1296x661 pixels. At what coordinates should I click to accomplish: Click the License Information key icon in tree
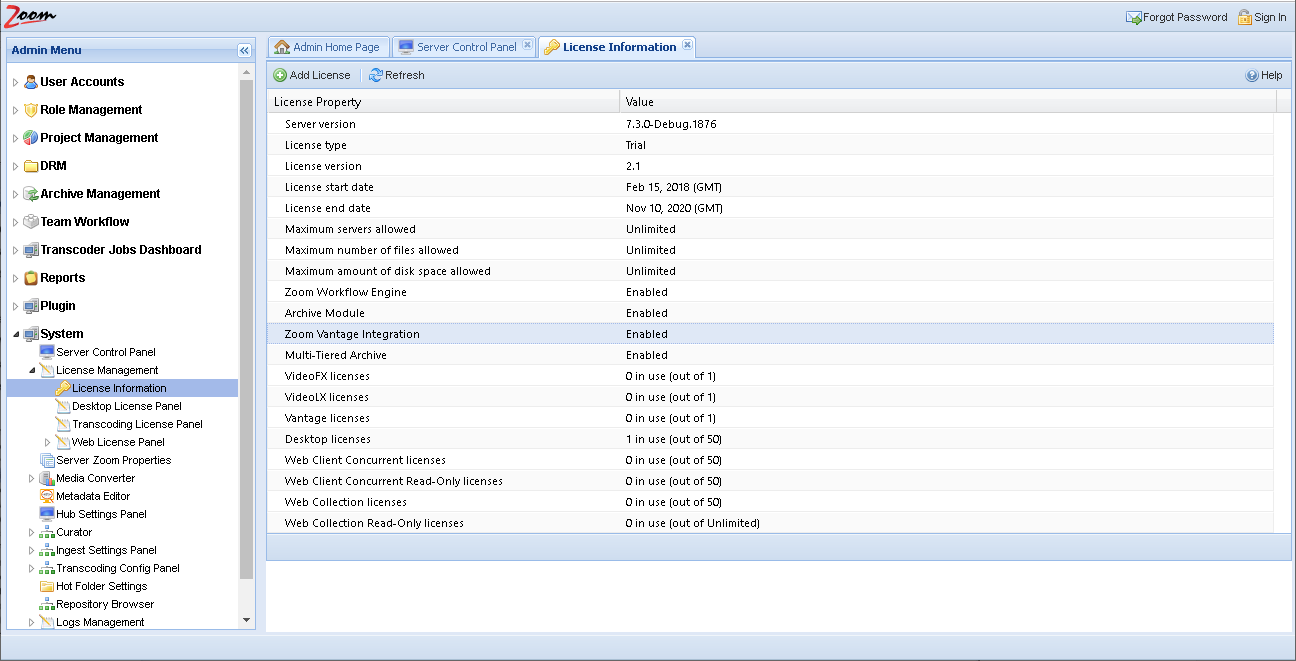tap(63, 388)
